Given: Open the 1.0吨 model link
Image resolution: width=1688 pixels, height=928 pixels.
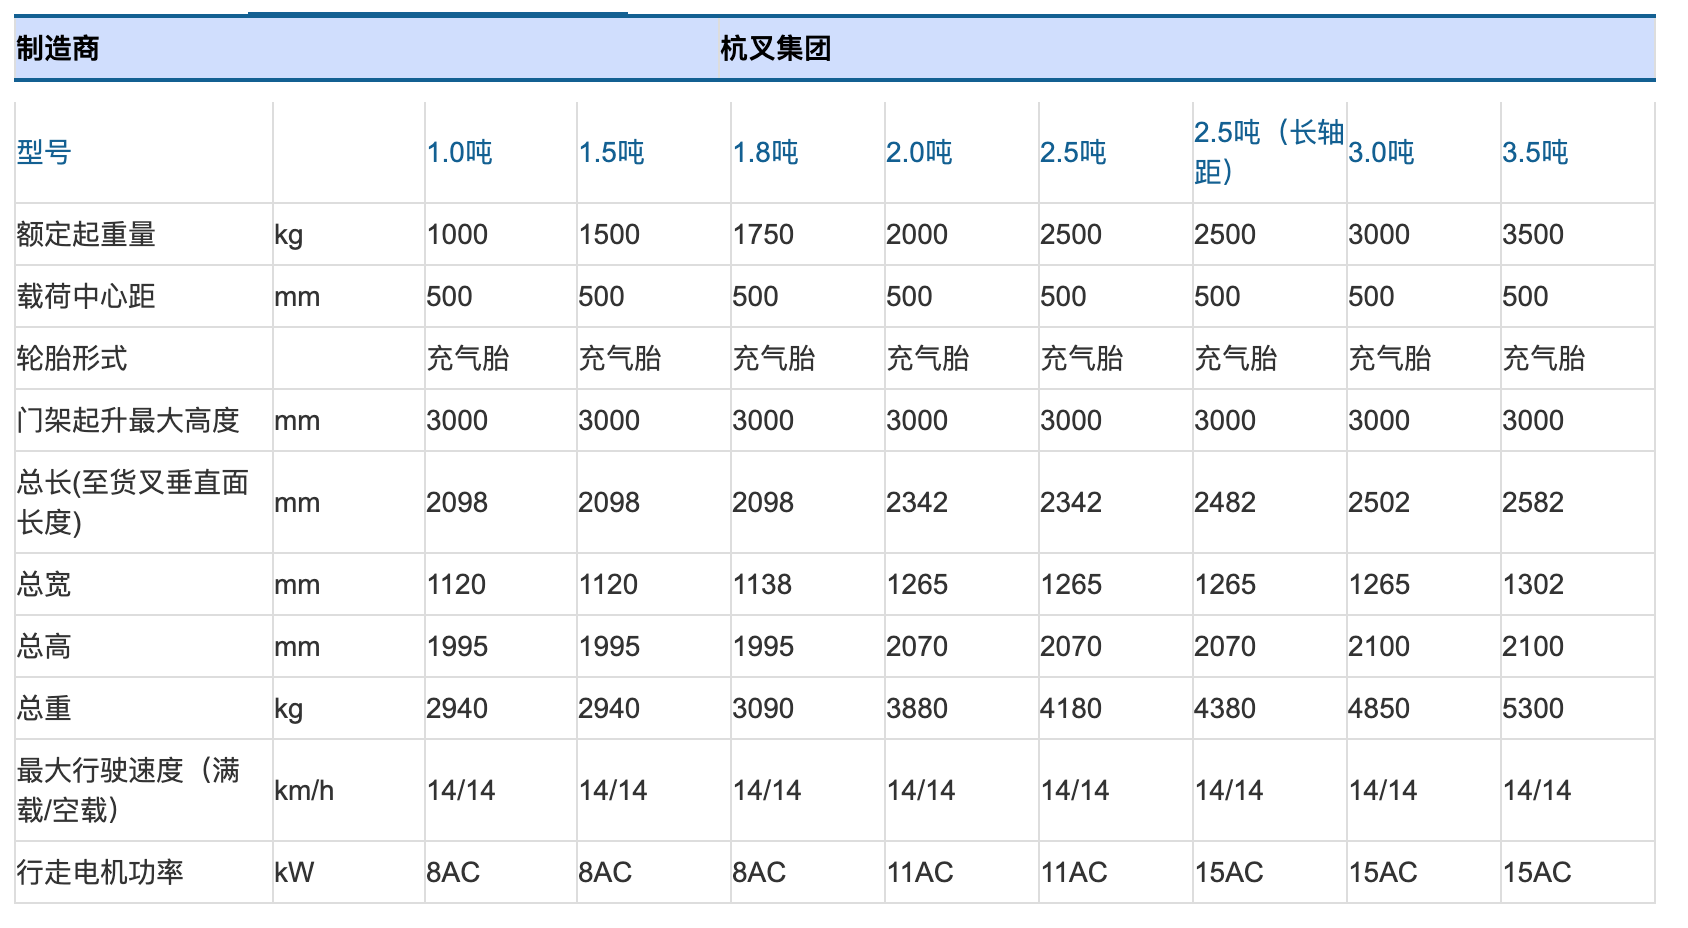Looking at the screenshot, I should (459, 153).
